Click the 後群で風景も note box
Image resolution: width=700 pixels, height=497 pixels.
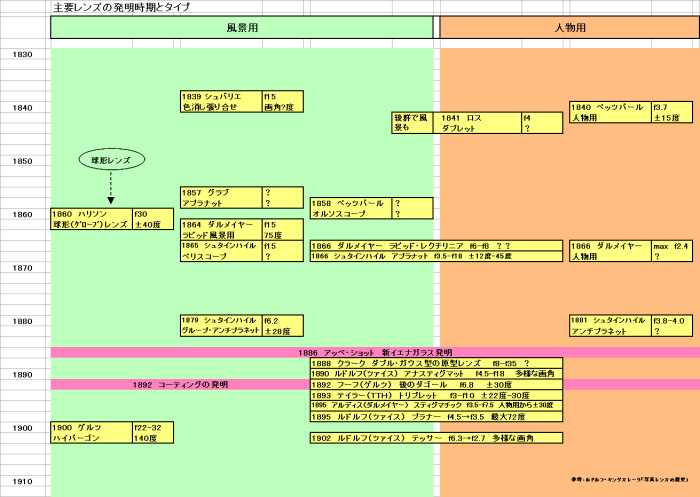[x=411, y=123]
